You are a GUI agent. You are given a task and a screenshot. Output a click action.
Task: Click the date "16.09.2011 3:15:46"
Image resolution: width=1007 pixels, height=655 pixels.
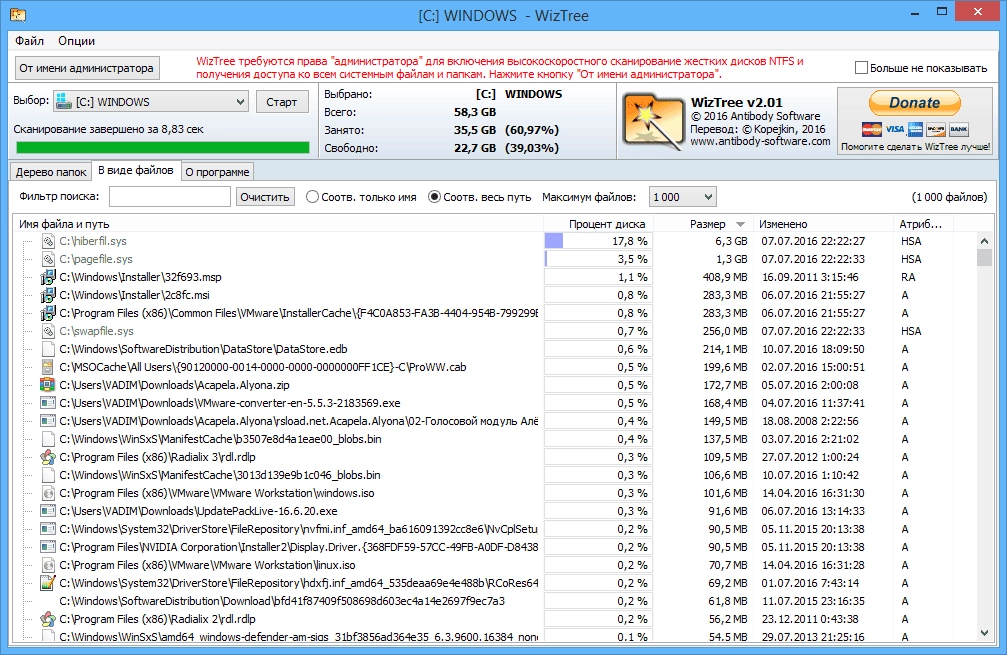click(810, 277)
